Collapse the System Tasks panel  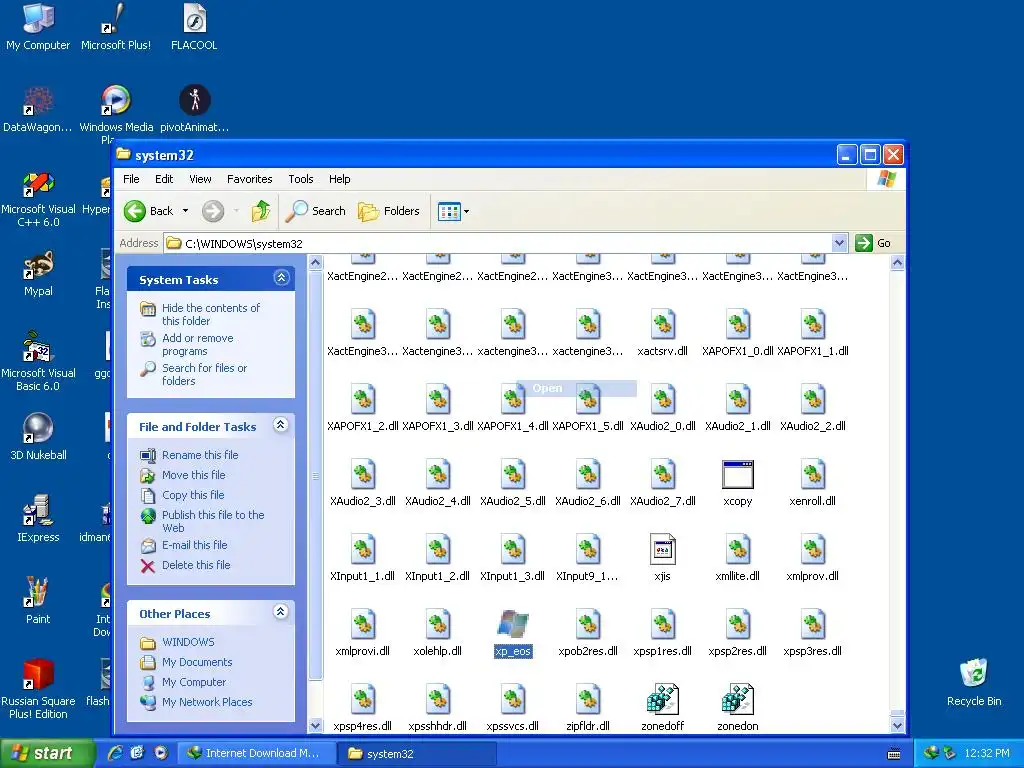[x=281, y=278]
